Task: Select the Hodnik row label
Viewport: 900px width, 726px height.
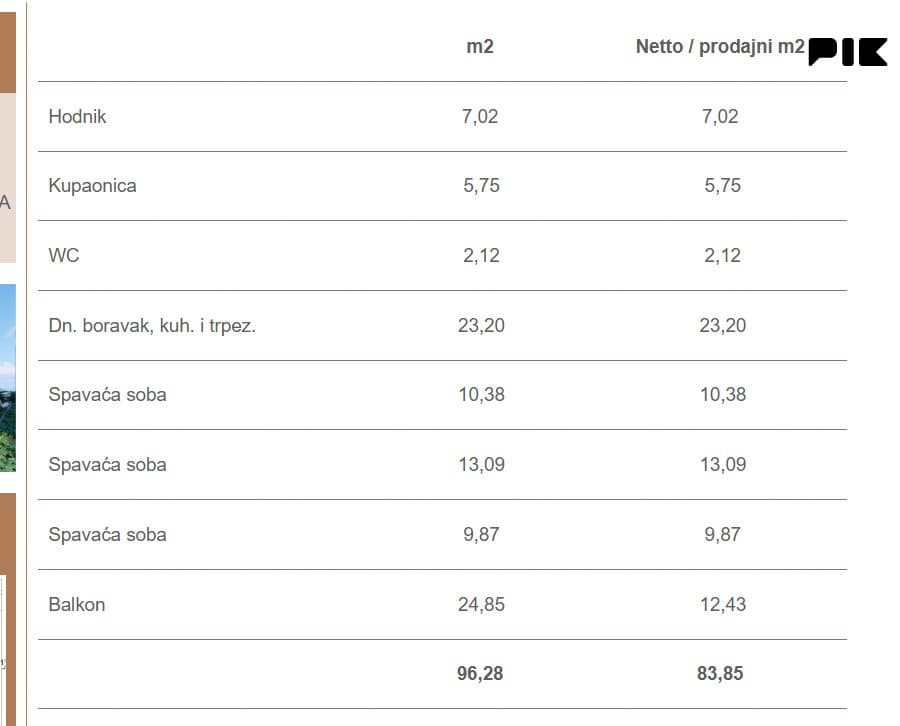Action: 77,117
